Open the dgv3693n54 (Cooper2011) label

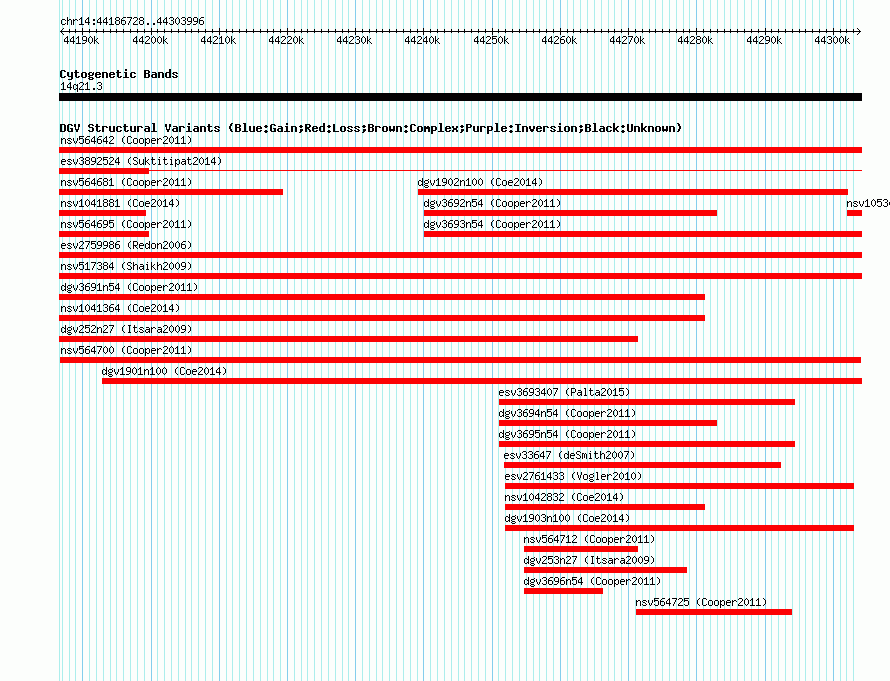pos(492,224)
